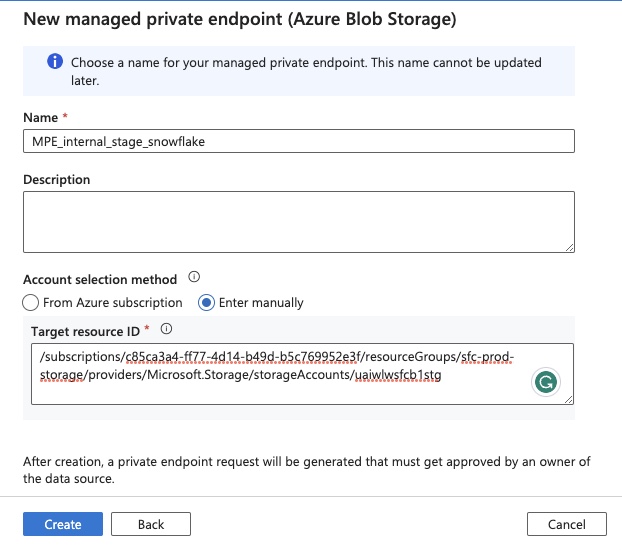Select the From Azure subscription radio button
622x550 pixels.
coord(30,302)
